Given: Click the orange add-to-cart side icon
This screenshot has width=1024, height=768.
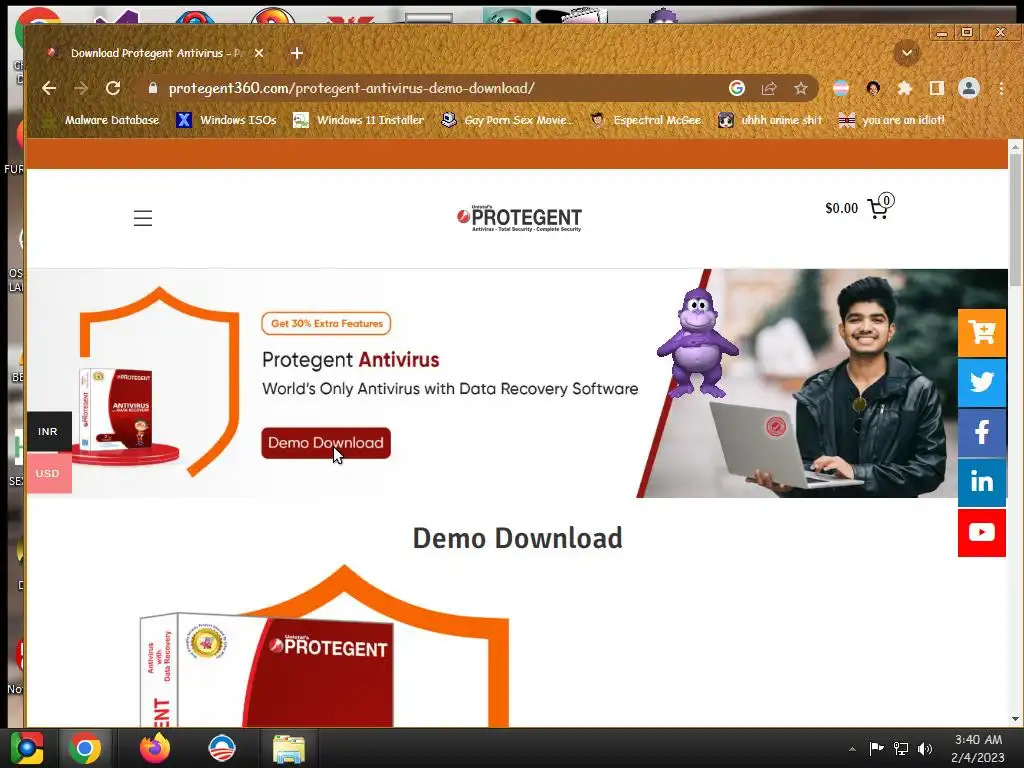Looking at the screenshot, I should tap(982, 333).
